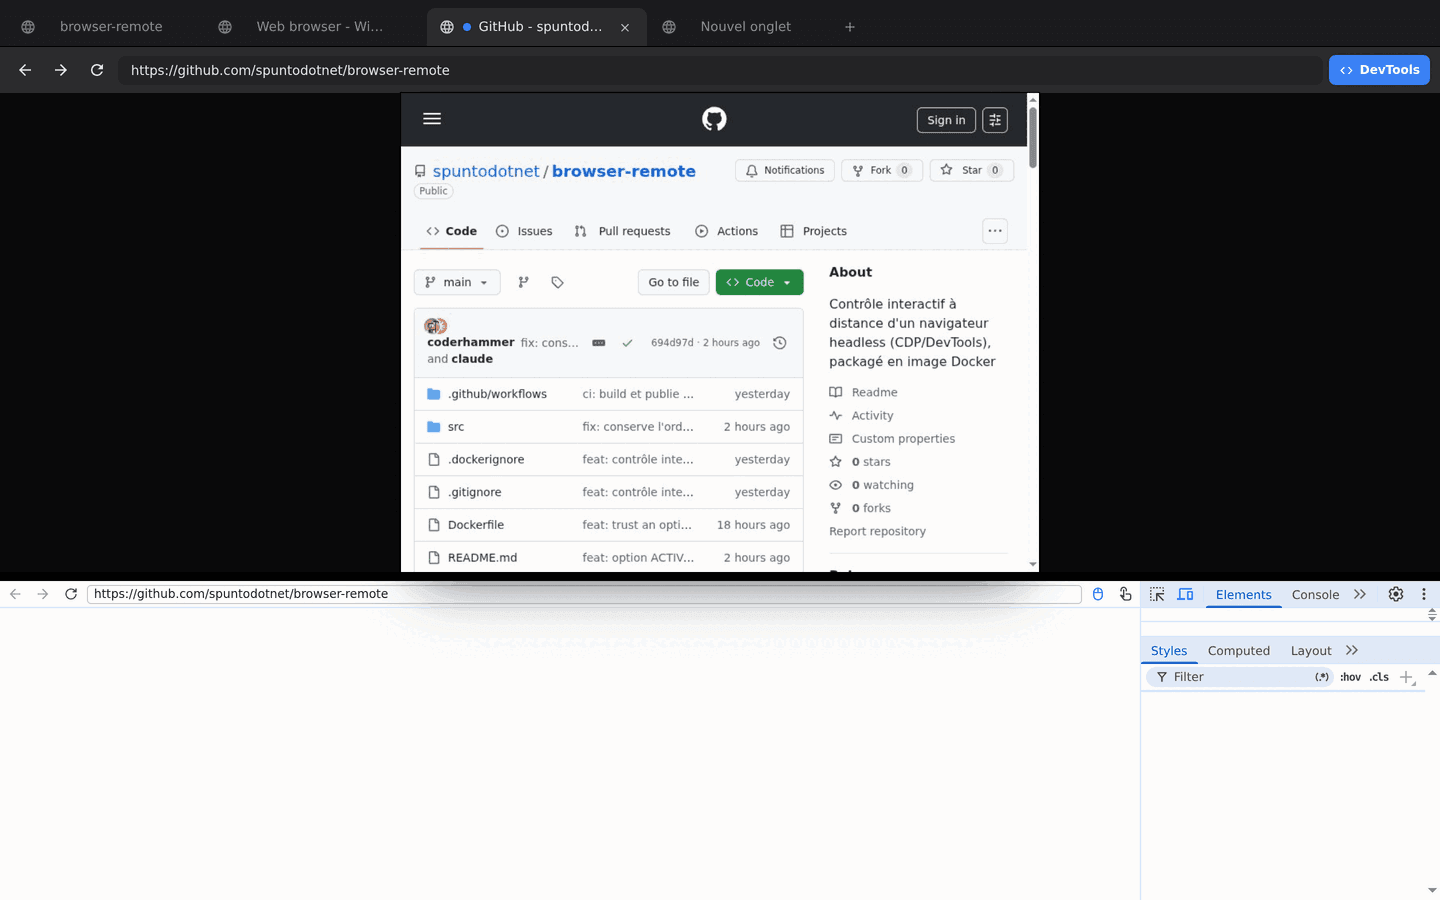Star the repository with the Star button
Screen dimensions: 1440x900
pyautogui.click(x=972, y=170)
